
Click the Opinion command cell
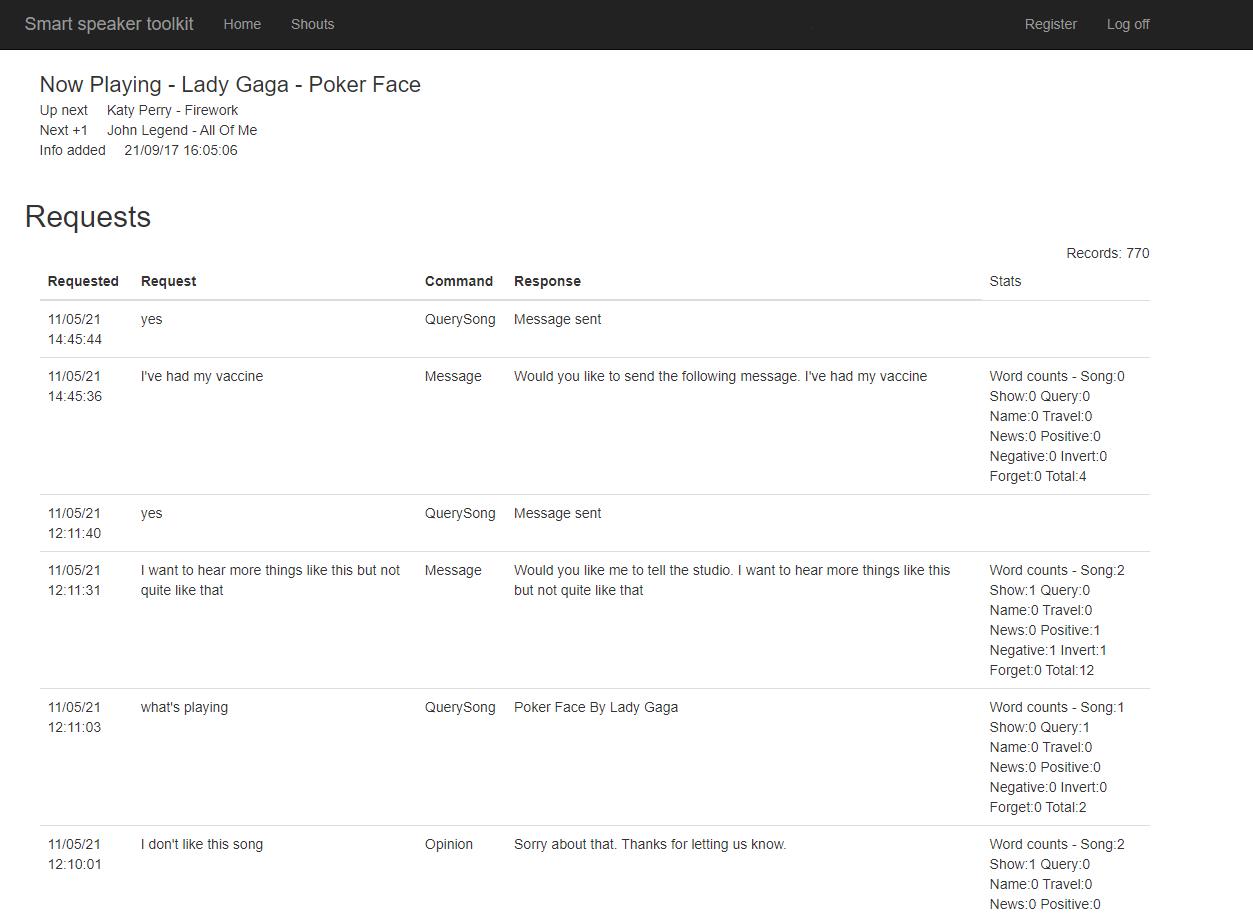point(449,844)
